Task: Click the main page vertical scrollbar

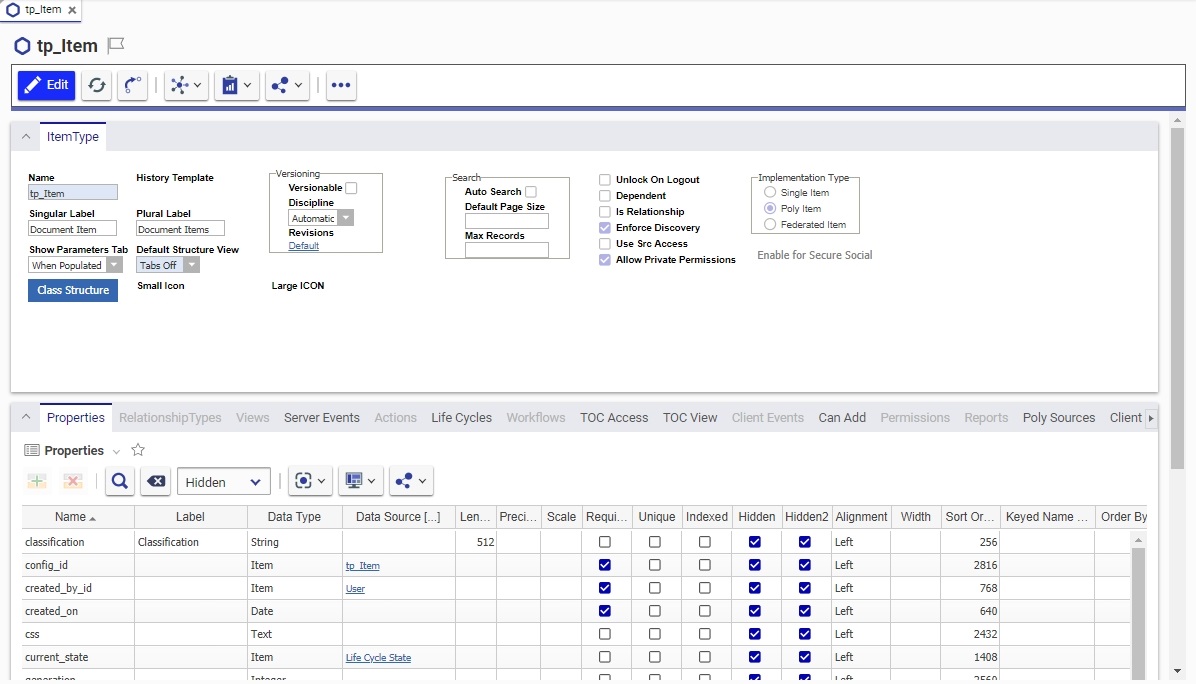Action: click(1177, 297)
